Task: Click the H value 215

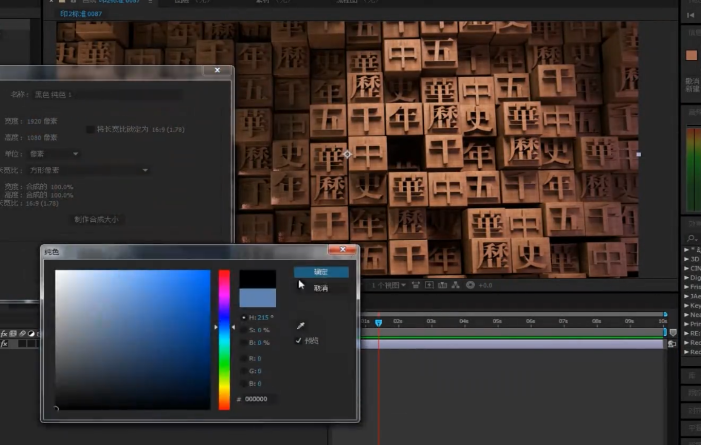Action: click(263, 318)
